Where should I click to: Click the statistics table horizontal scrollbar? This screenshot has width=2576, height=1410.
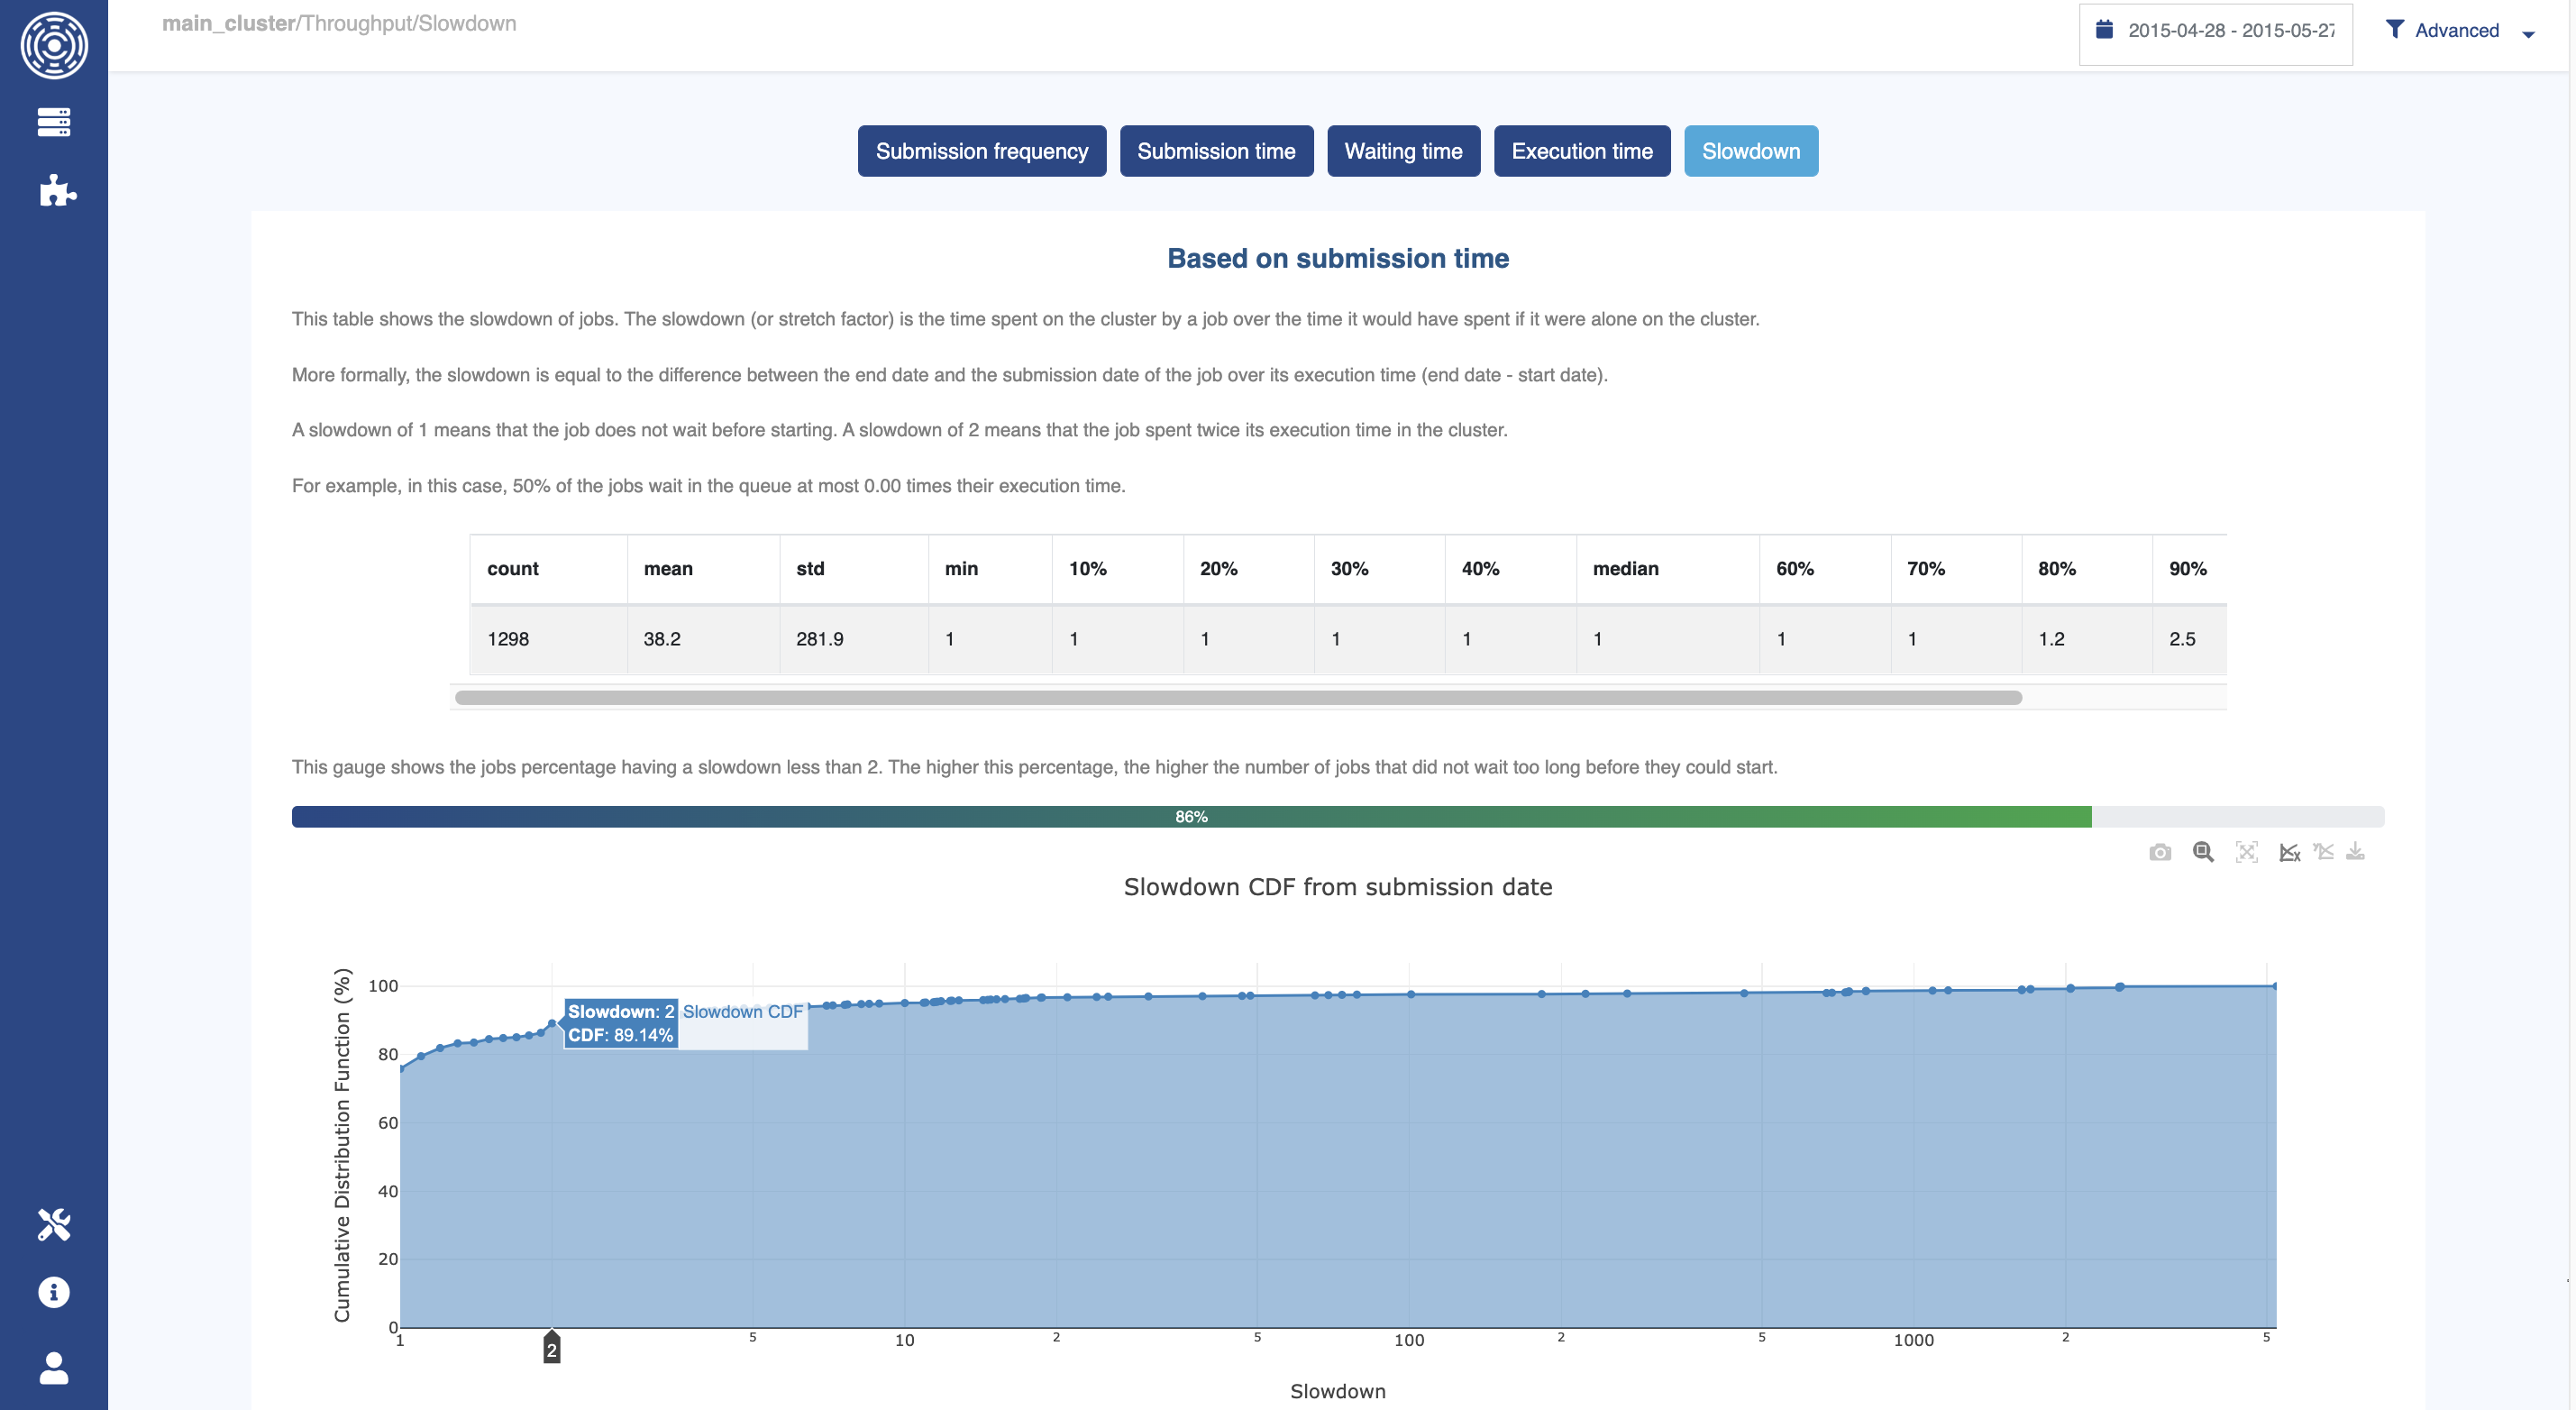[1238, 698]
